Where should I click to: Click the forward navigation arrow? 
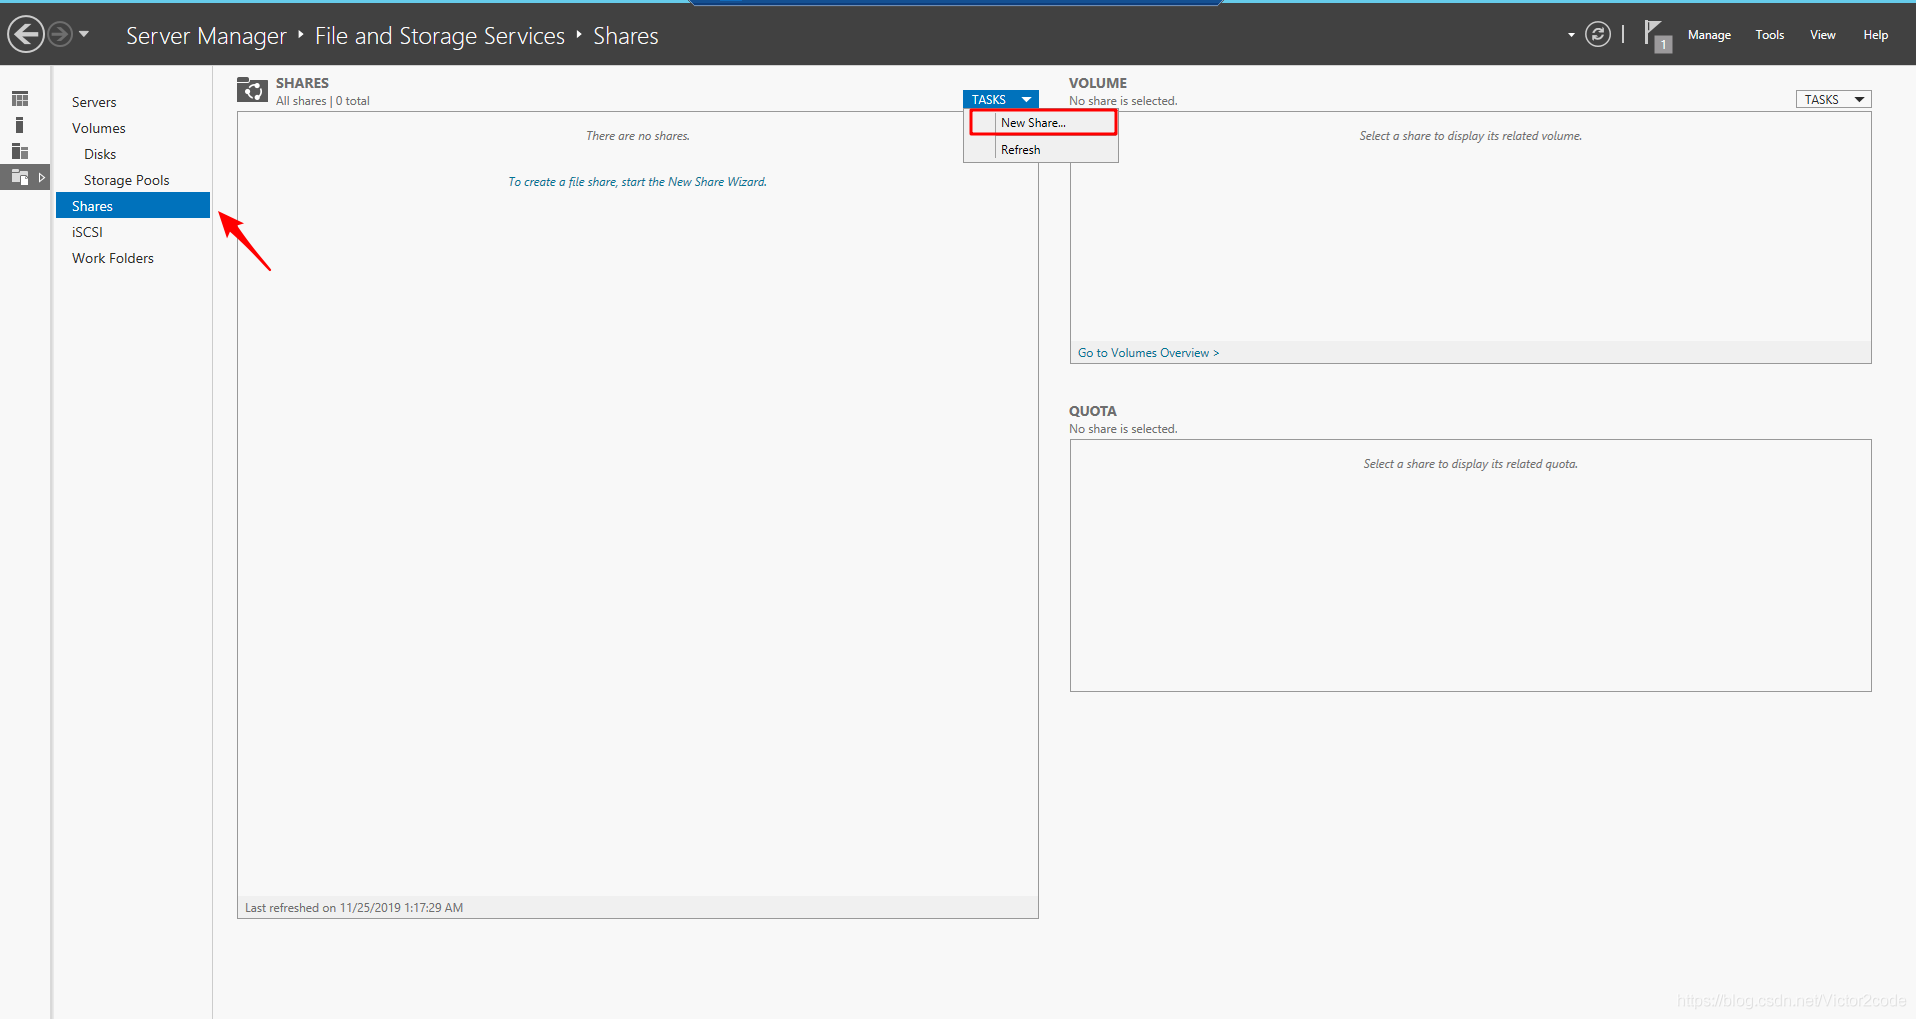61,35
